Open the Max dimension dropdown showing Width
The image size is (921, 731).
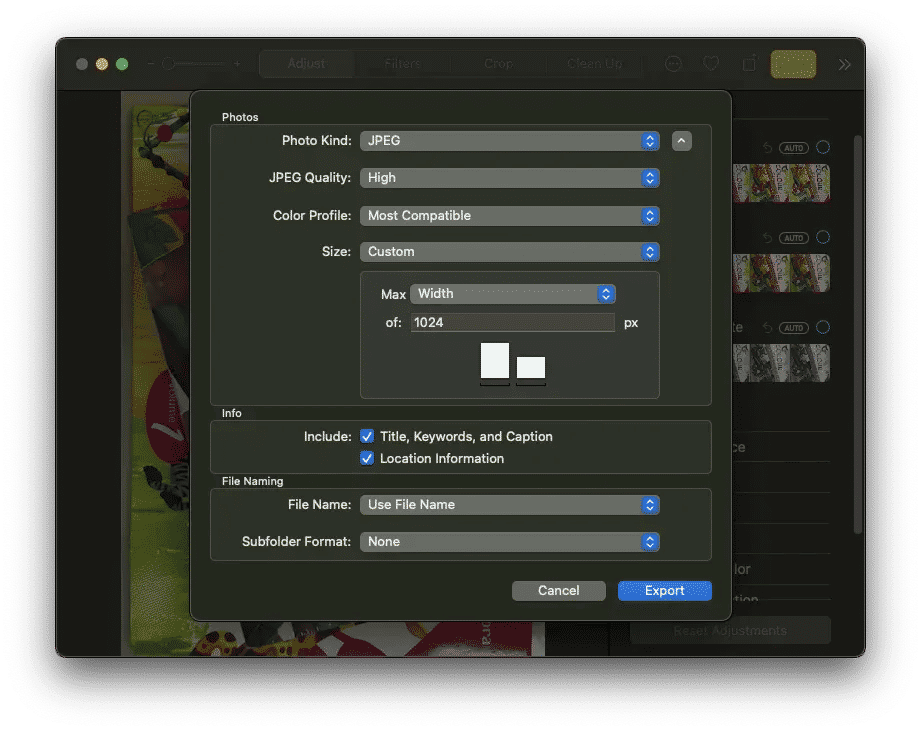click(x=512, y=294)
